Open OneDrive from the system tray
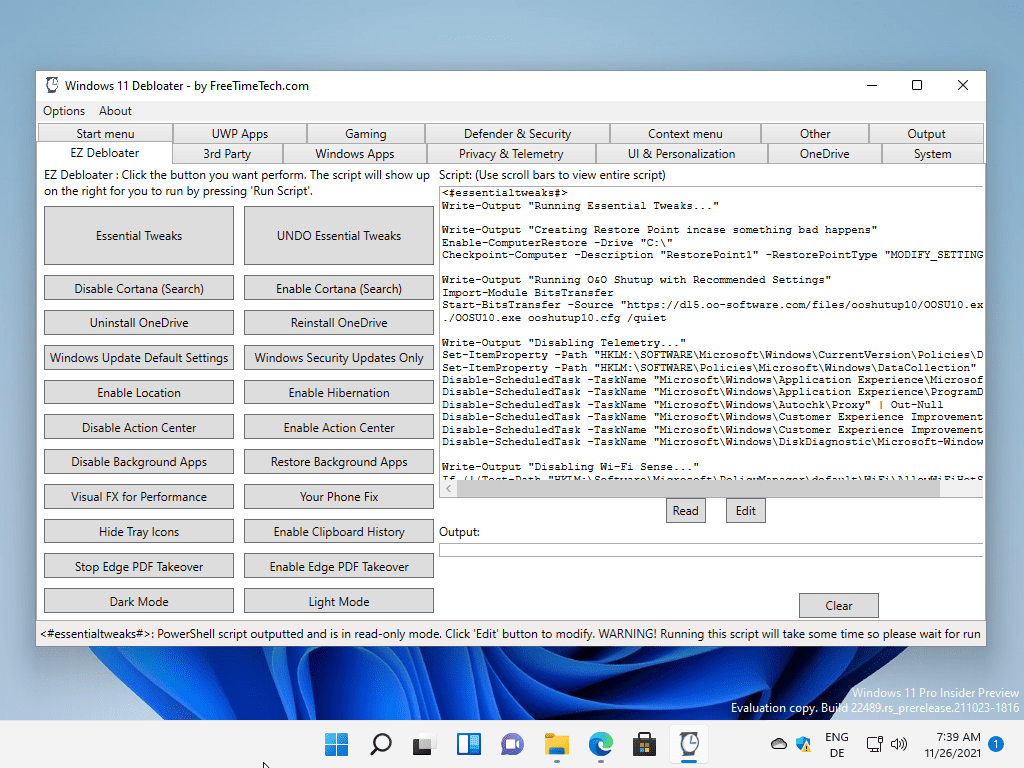The image size is (1024, 768). [778, 744]
